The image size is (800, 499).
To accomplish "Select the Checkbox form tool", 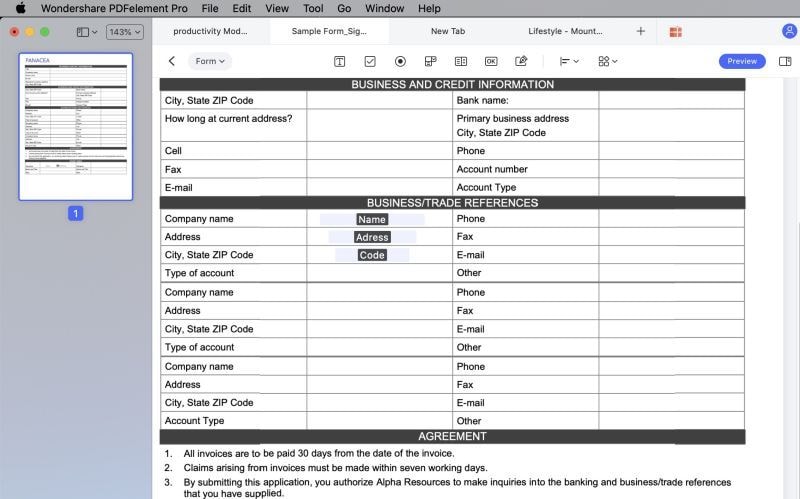I will click(370, 61).
